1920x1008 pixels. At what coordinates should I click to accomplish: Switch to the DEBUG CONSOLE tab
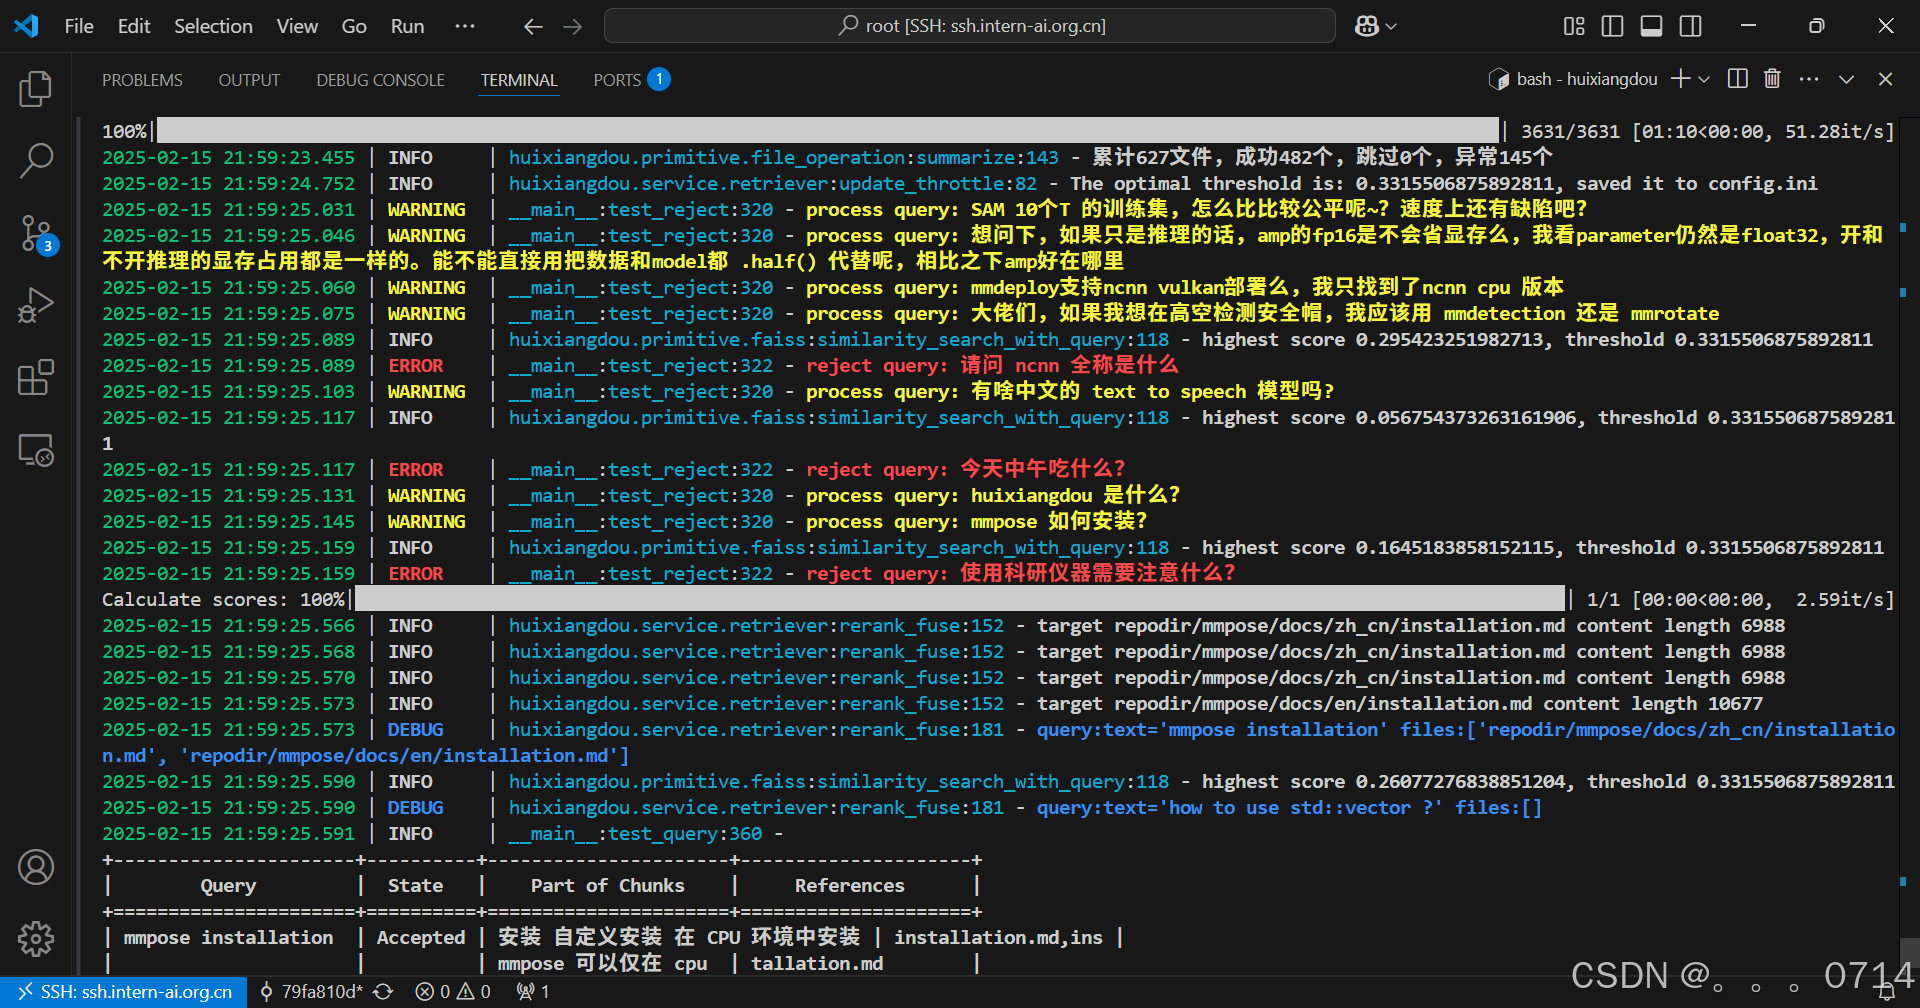380,80
